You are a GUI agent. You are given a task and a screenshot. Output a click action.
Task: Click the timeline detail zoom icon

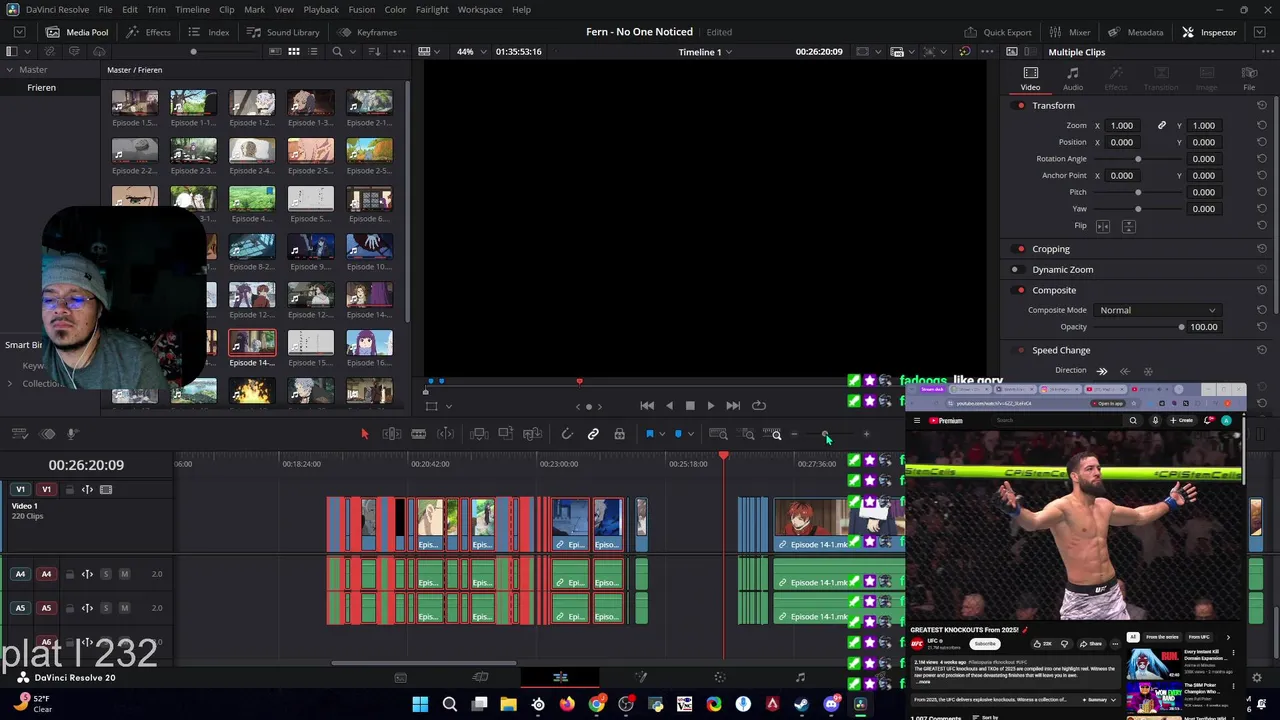(747, 434)
